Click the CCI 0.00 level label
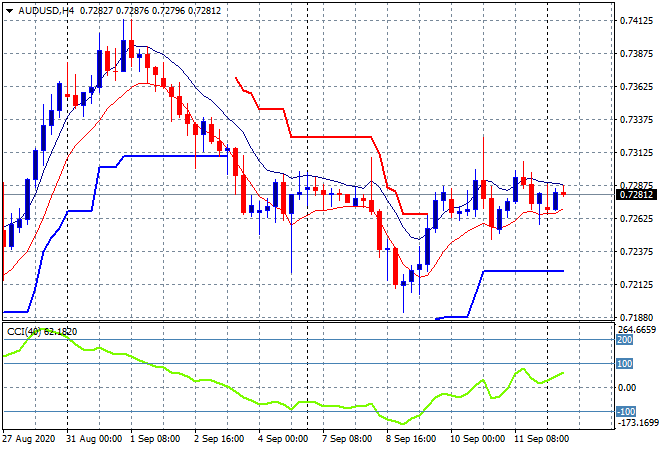660x450 pixels. (x=627, y=388)
